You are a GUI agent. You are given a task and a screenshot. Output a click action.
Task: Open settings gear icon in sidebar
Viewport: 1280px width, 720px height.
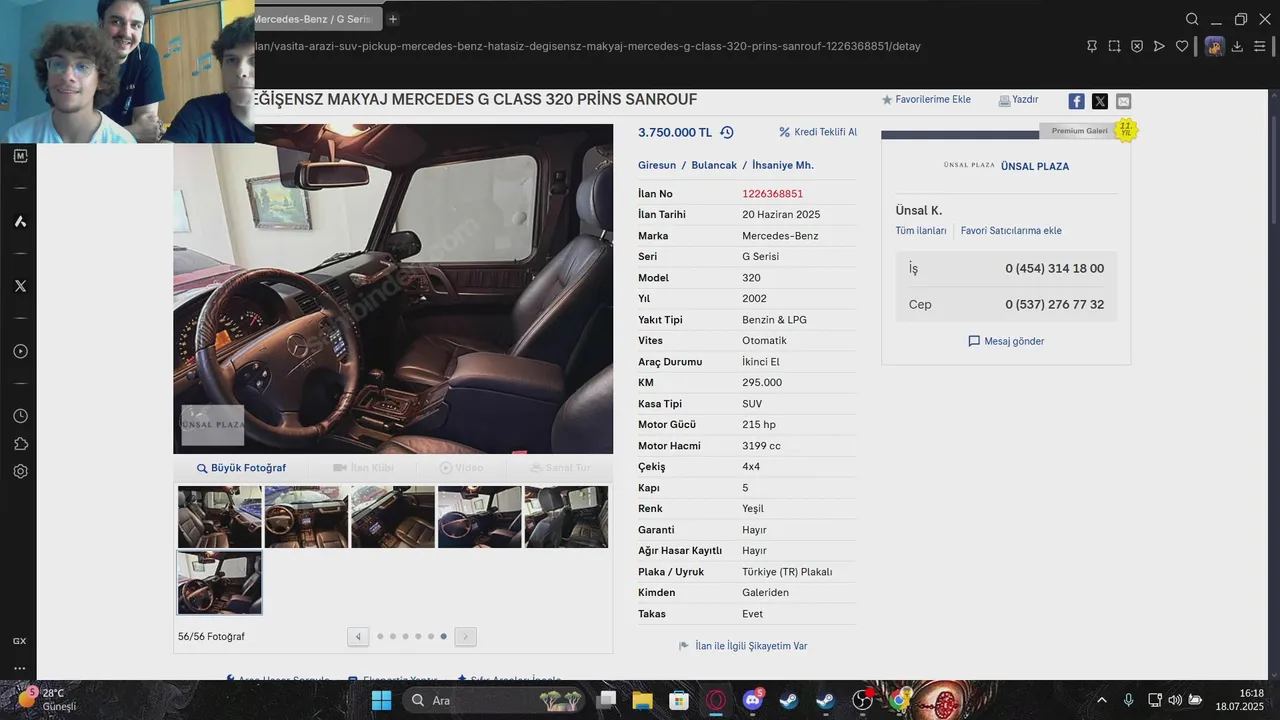click(20, 471)
